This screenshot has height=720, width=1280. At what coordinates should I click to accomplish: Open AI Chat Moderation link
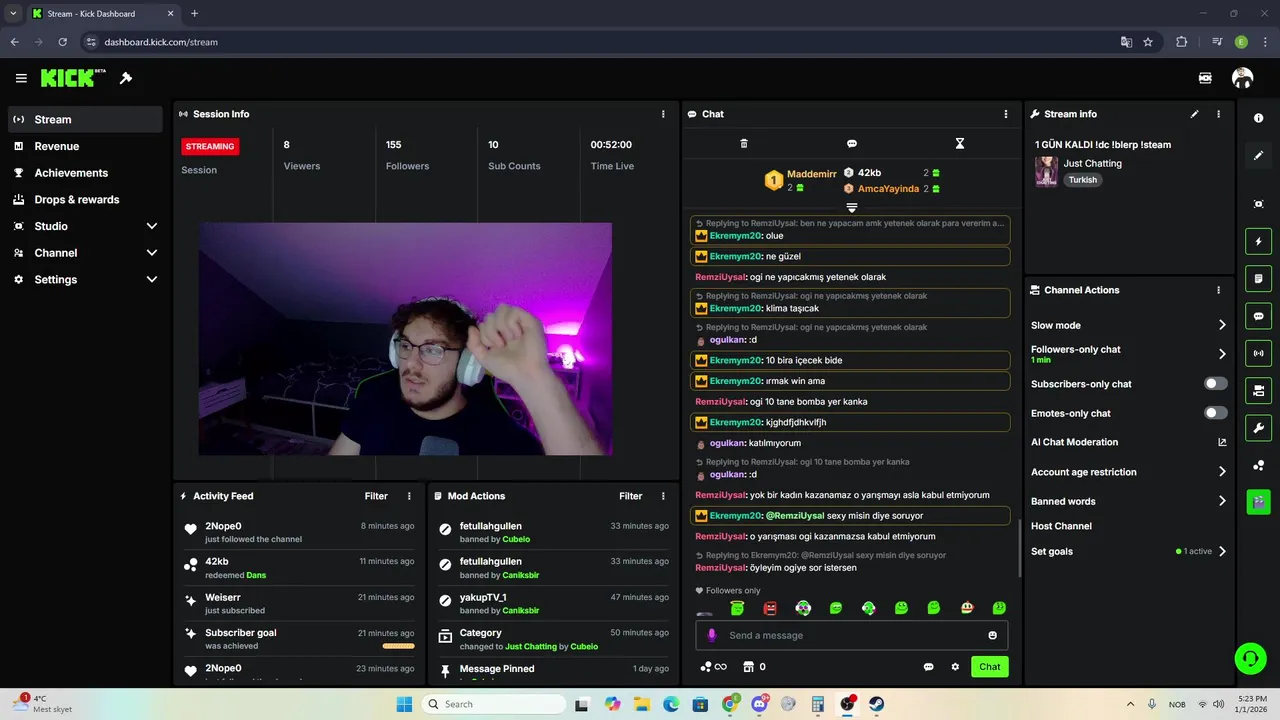tap(1129, 442)
